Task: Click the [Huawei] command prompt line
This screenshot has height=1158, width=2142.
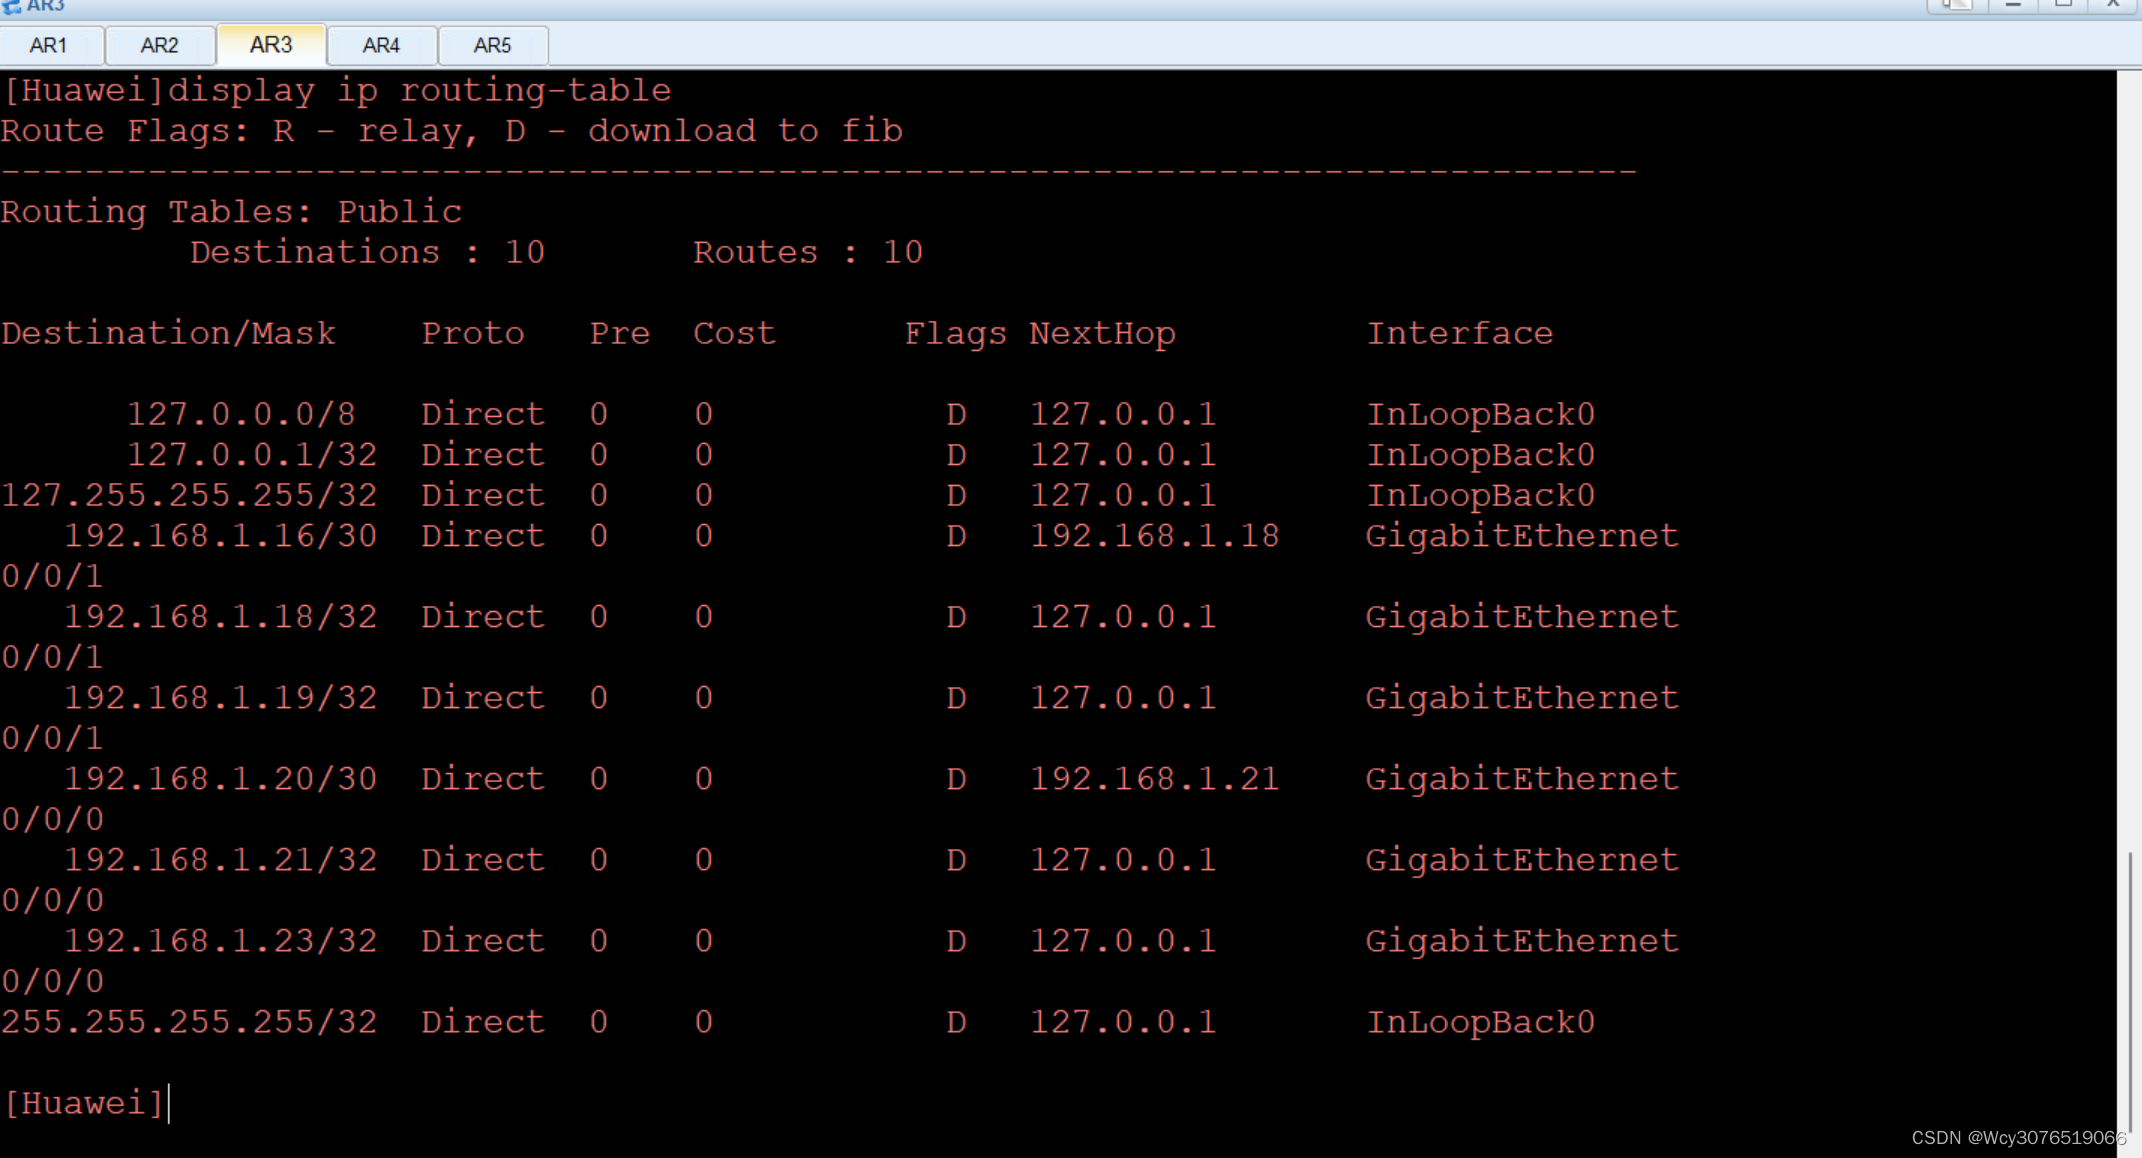Action: [x=83, y=1103]
